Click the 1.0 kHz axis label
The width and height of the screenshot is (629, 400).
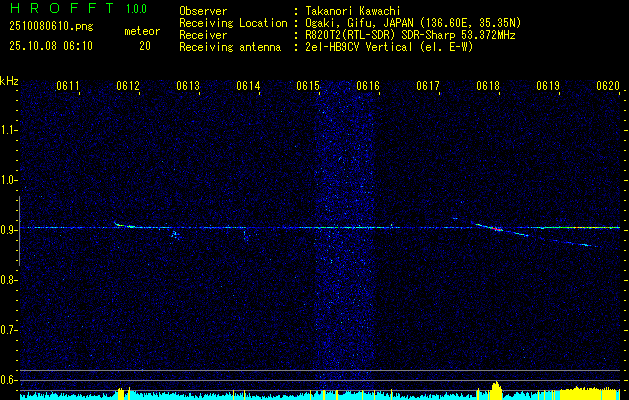click(x=8, y=180)
